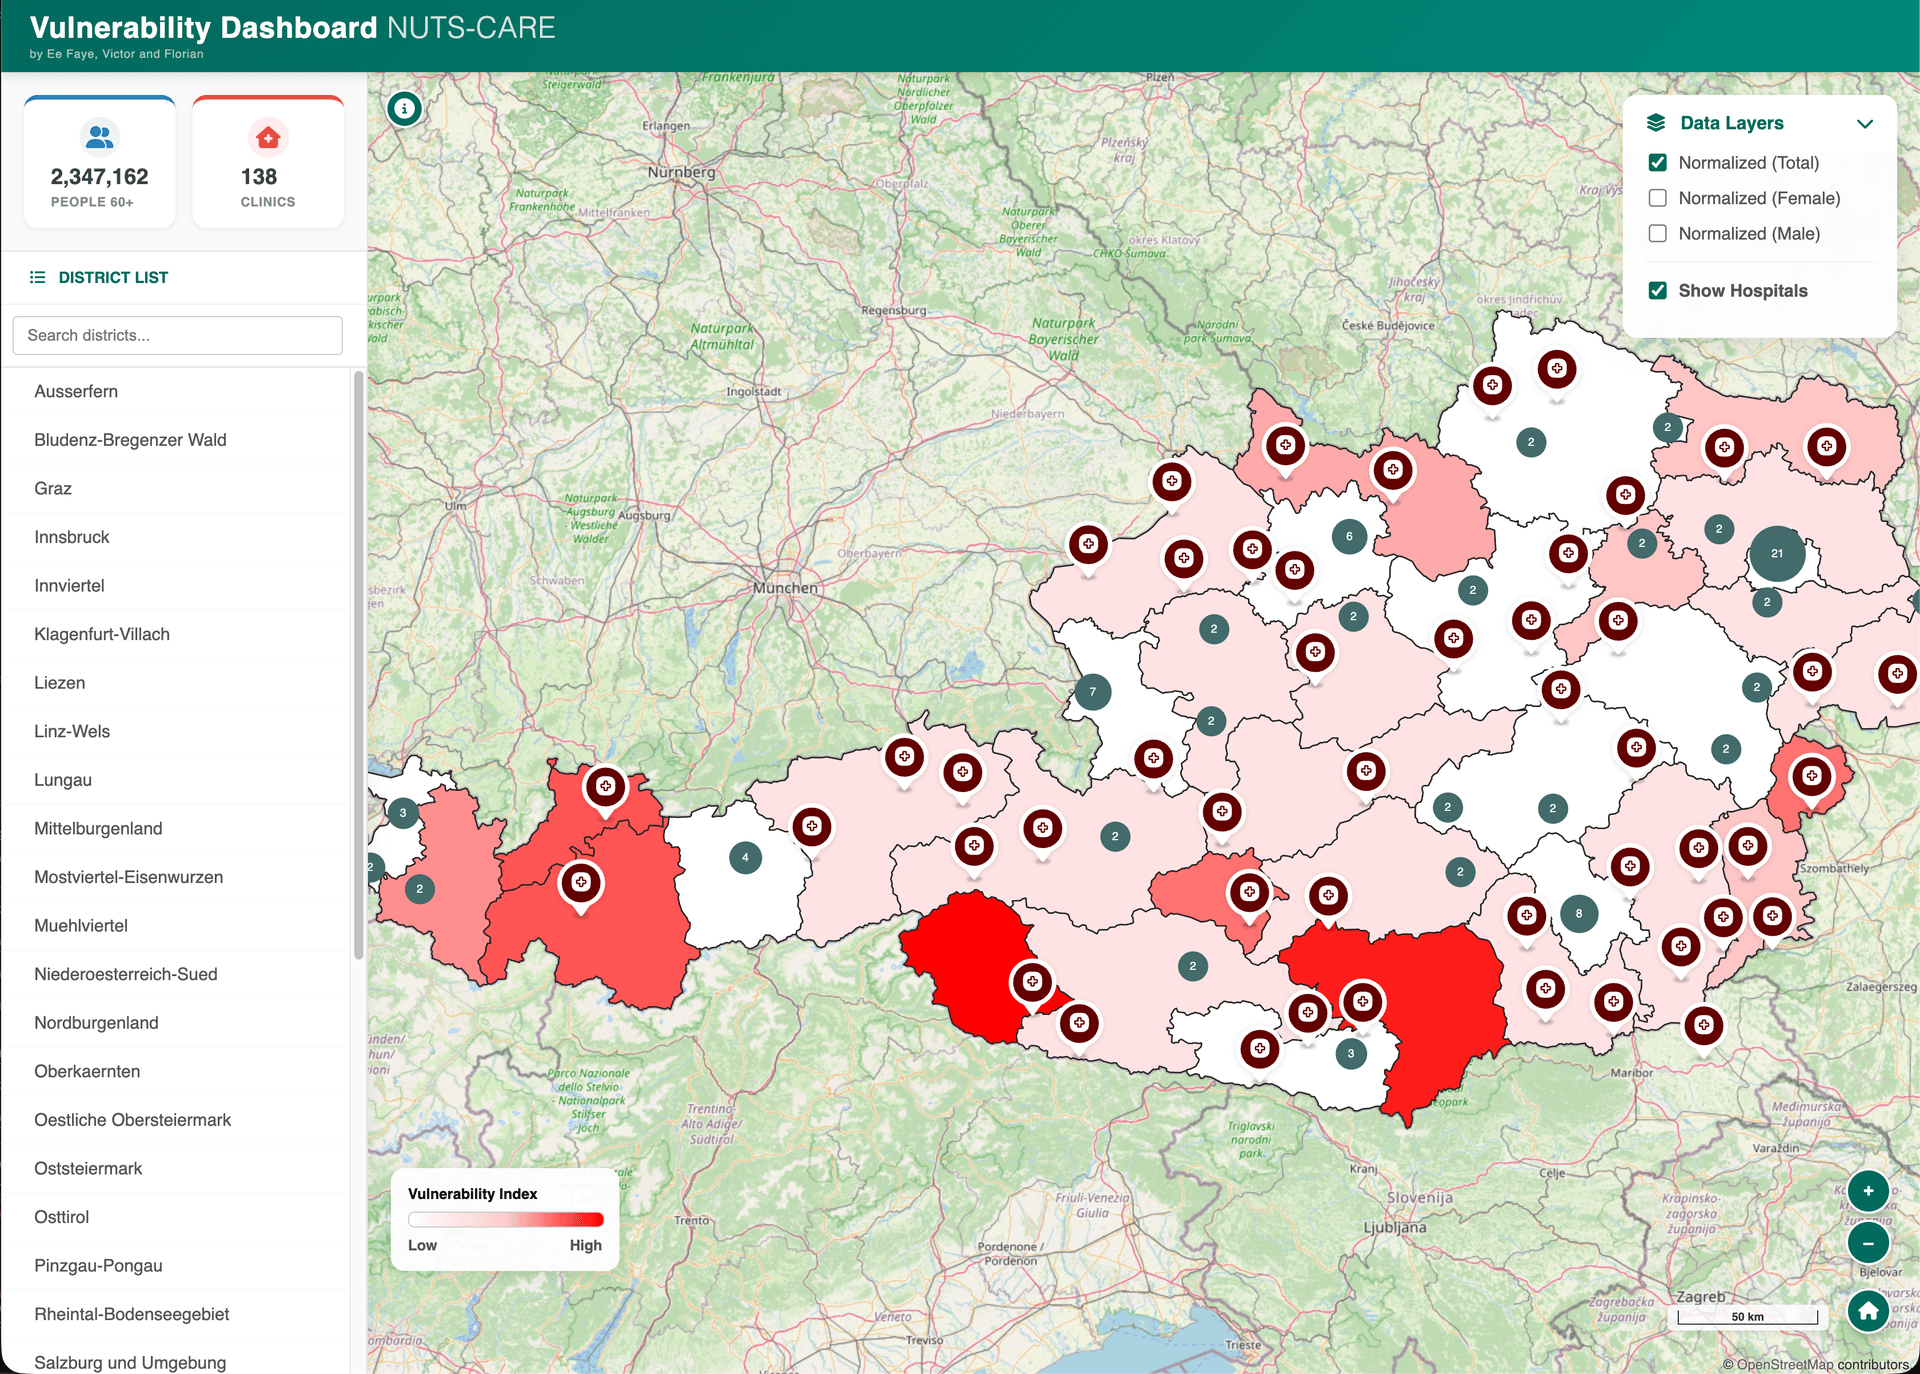
Task: Click the District List header
Action: (113, 277)
